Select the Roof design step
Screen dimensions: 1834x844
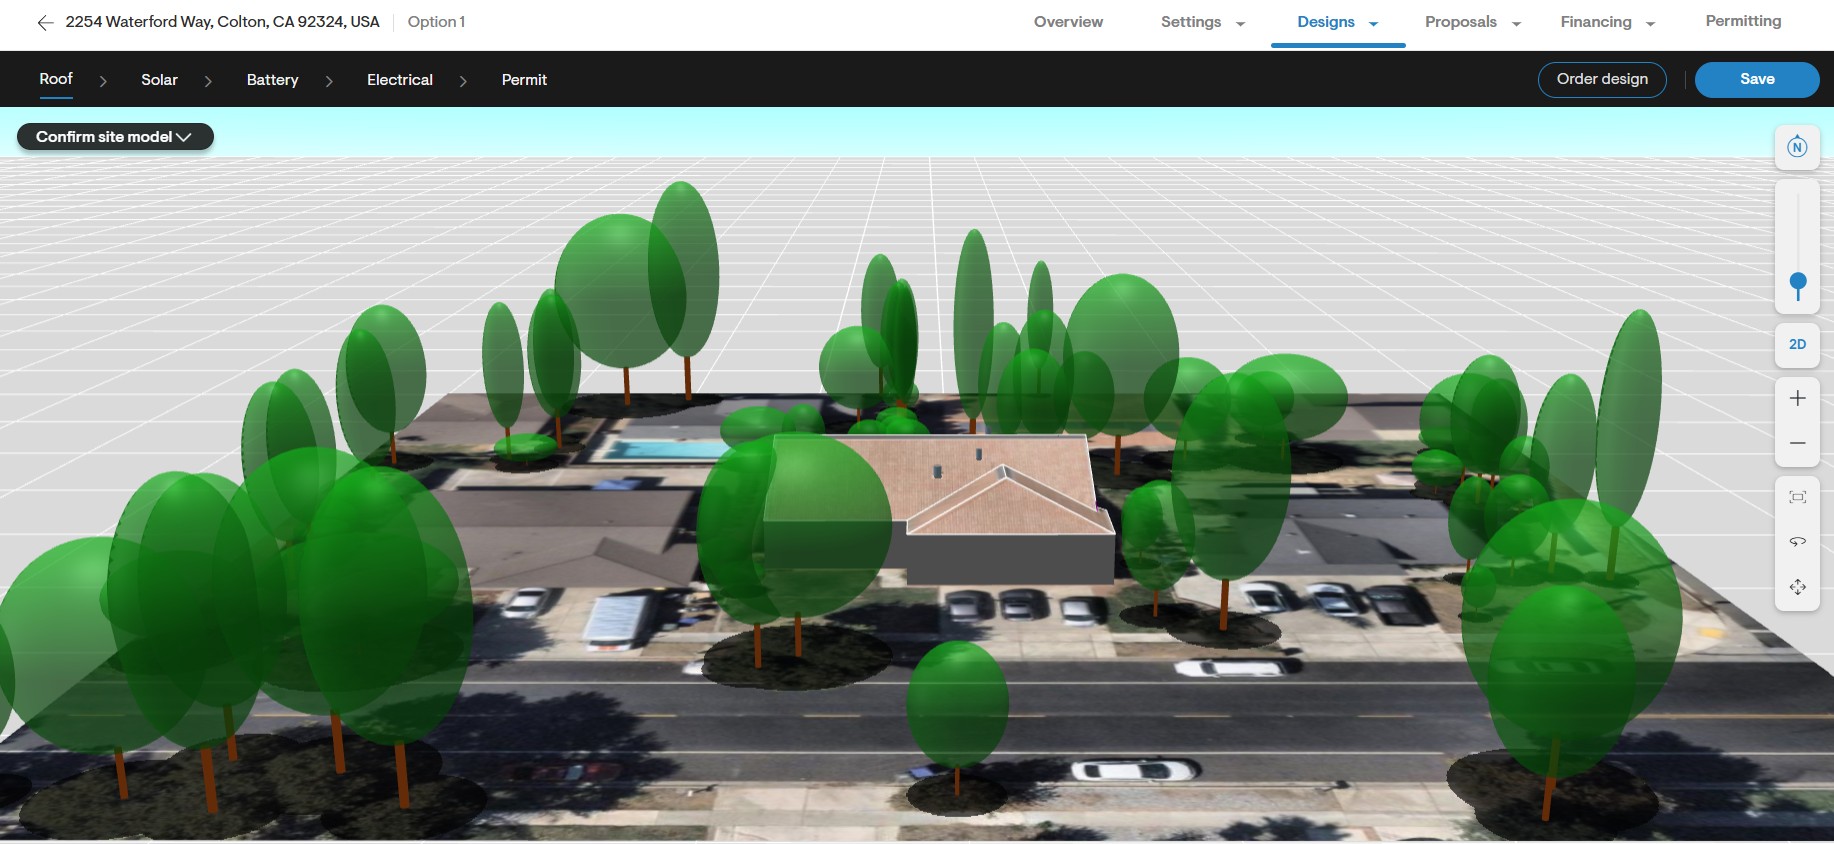(56, 79)
